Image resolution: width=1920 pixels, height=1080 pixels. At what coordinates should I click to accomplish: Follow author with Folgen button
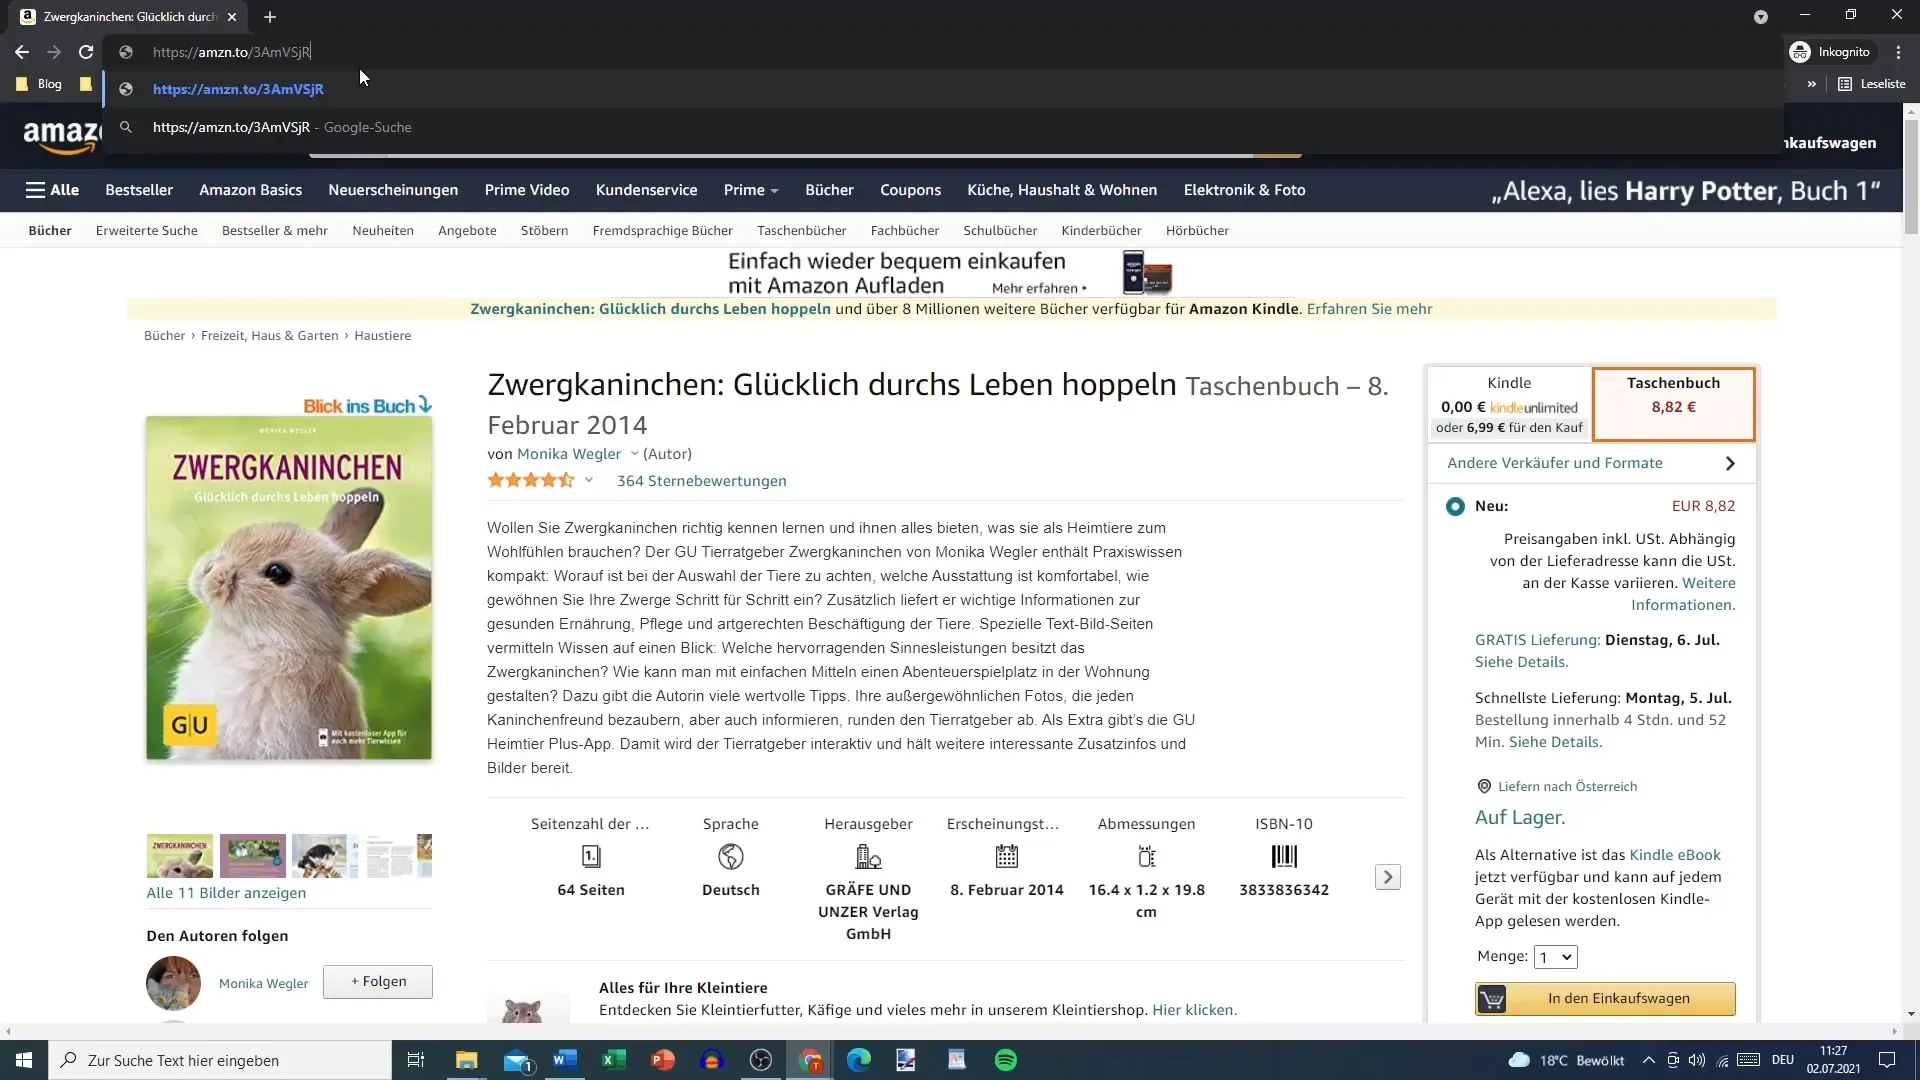pyautogui.click(x=378, y=982)
